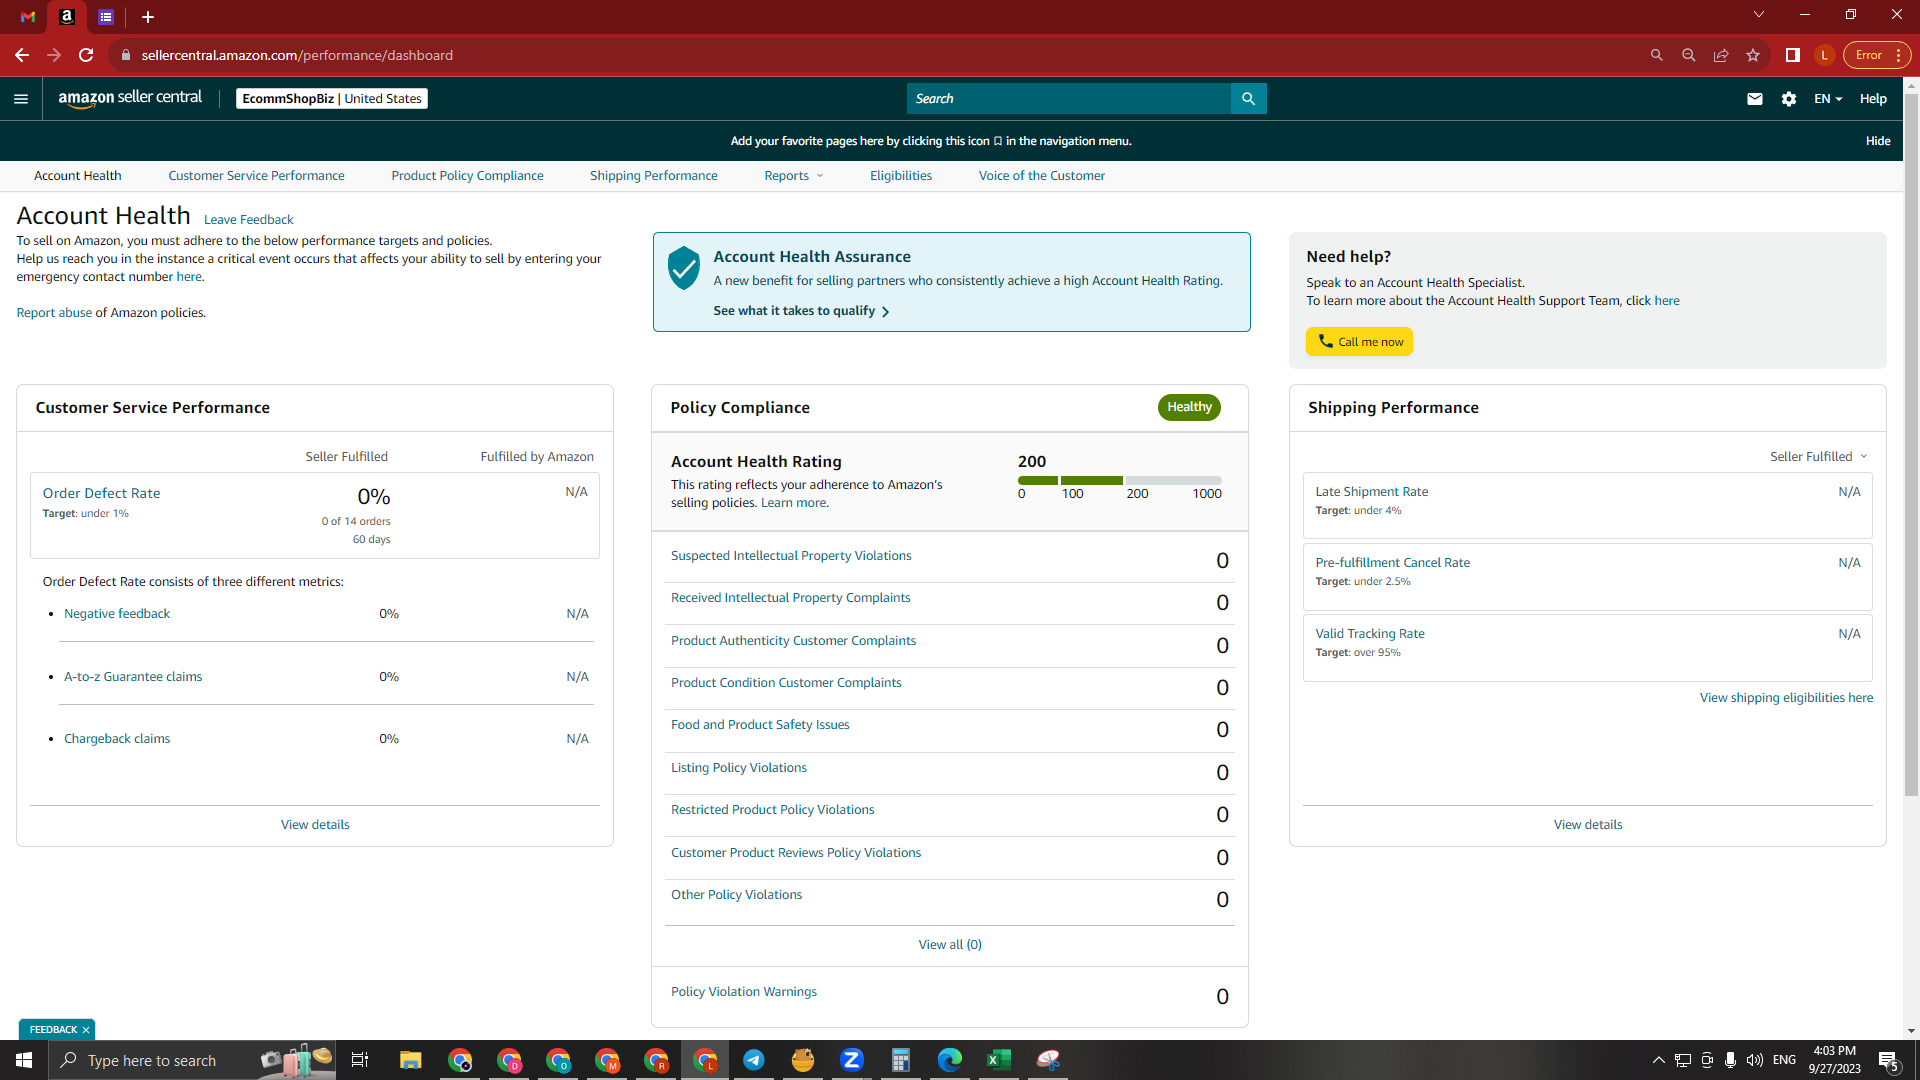The height and width of the screenshot is (1080, 1920).
Task: Open File Explorer from the taskbar
Action: point(411,1060)
